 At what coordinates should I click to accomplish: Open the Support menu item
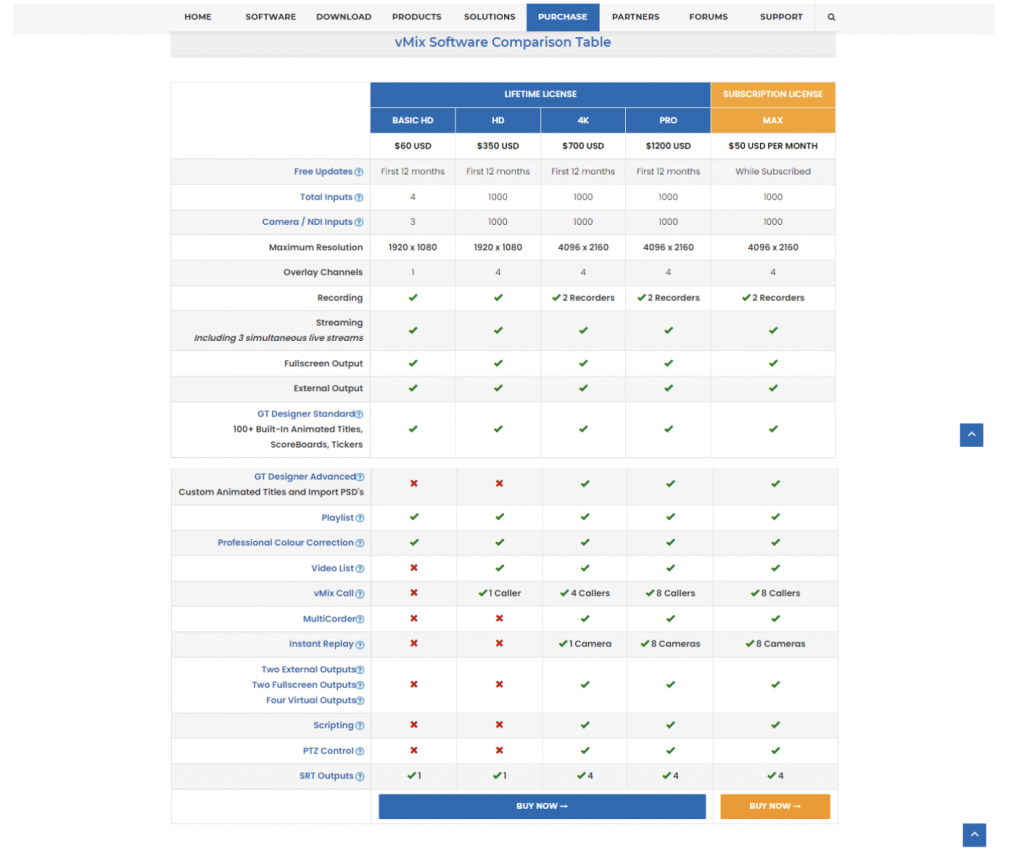pyautogui.click(x=780, y=17)
